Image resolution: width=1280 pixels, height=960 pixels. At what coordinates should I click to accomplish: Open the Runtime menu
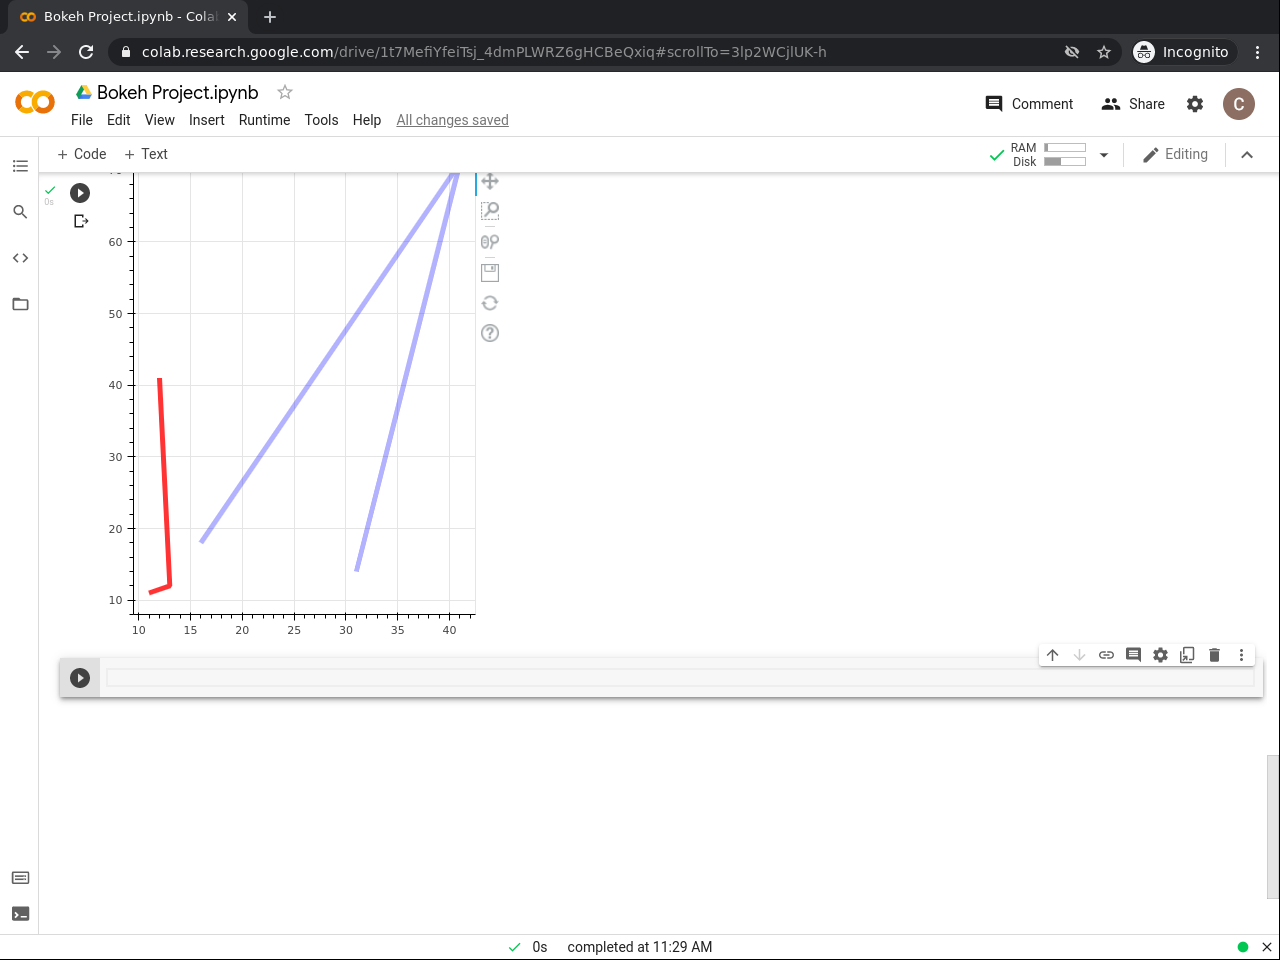[x=265, y=120]
